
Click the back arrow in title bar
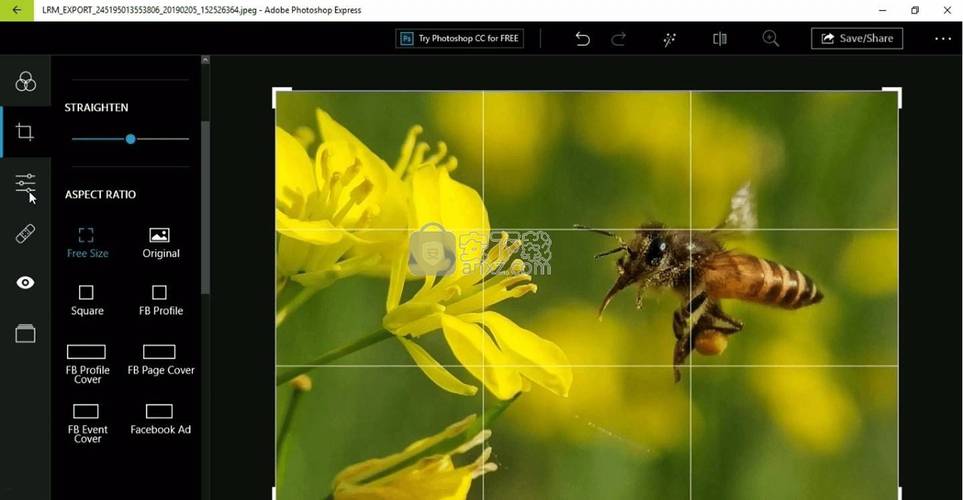pos(16,10)
